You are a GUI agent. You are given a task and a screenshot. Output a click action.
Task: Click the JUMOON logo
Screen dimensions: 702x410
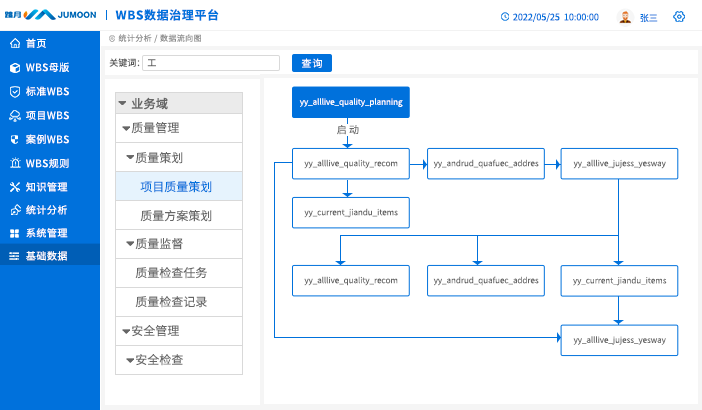pos(50,15)
